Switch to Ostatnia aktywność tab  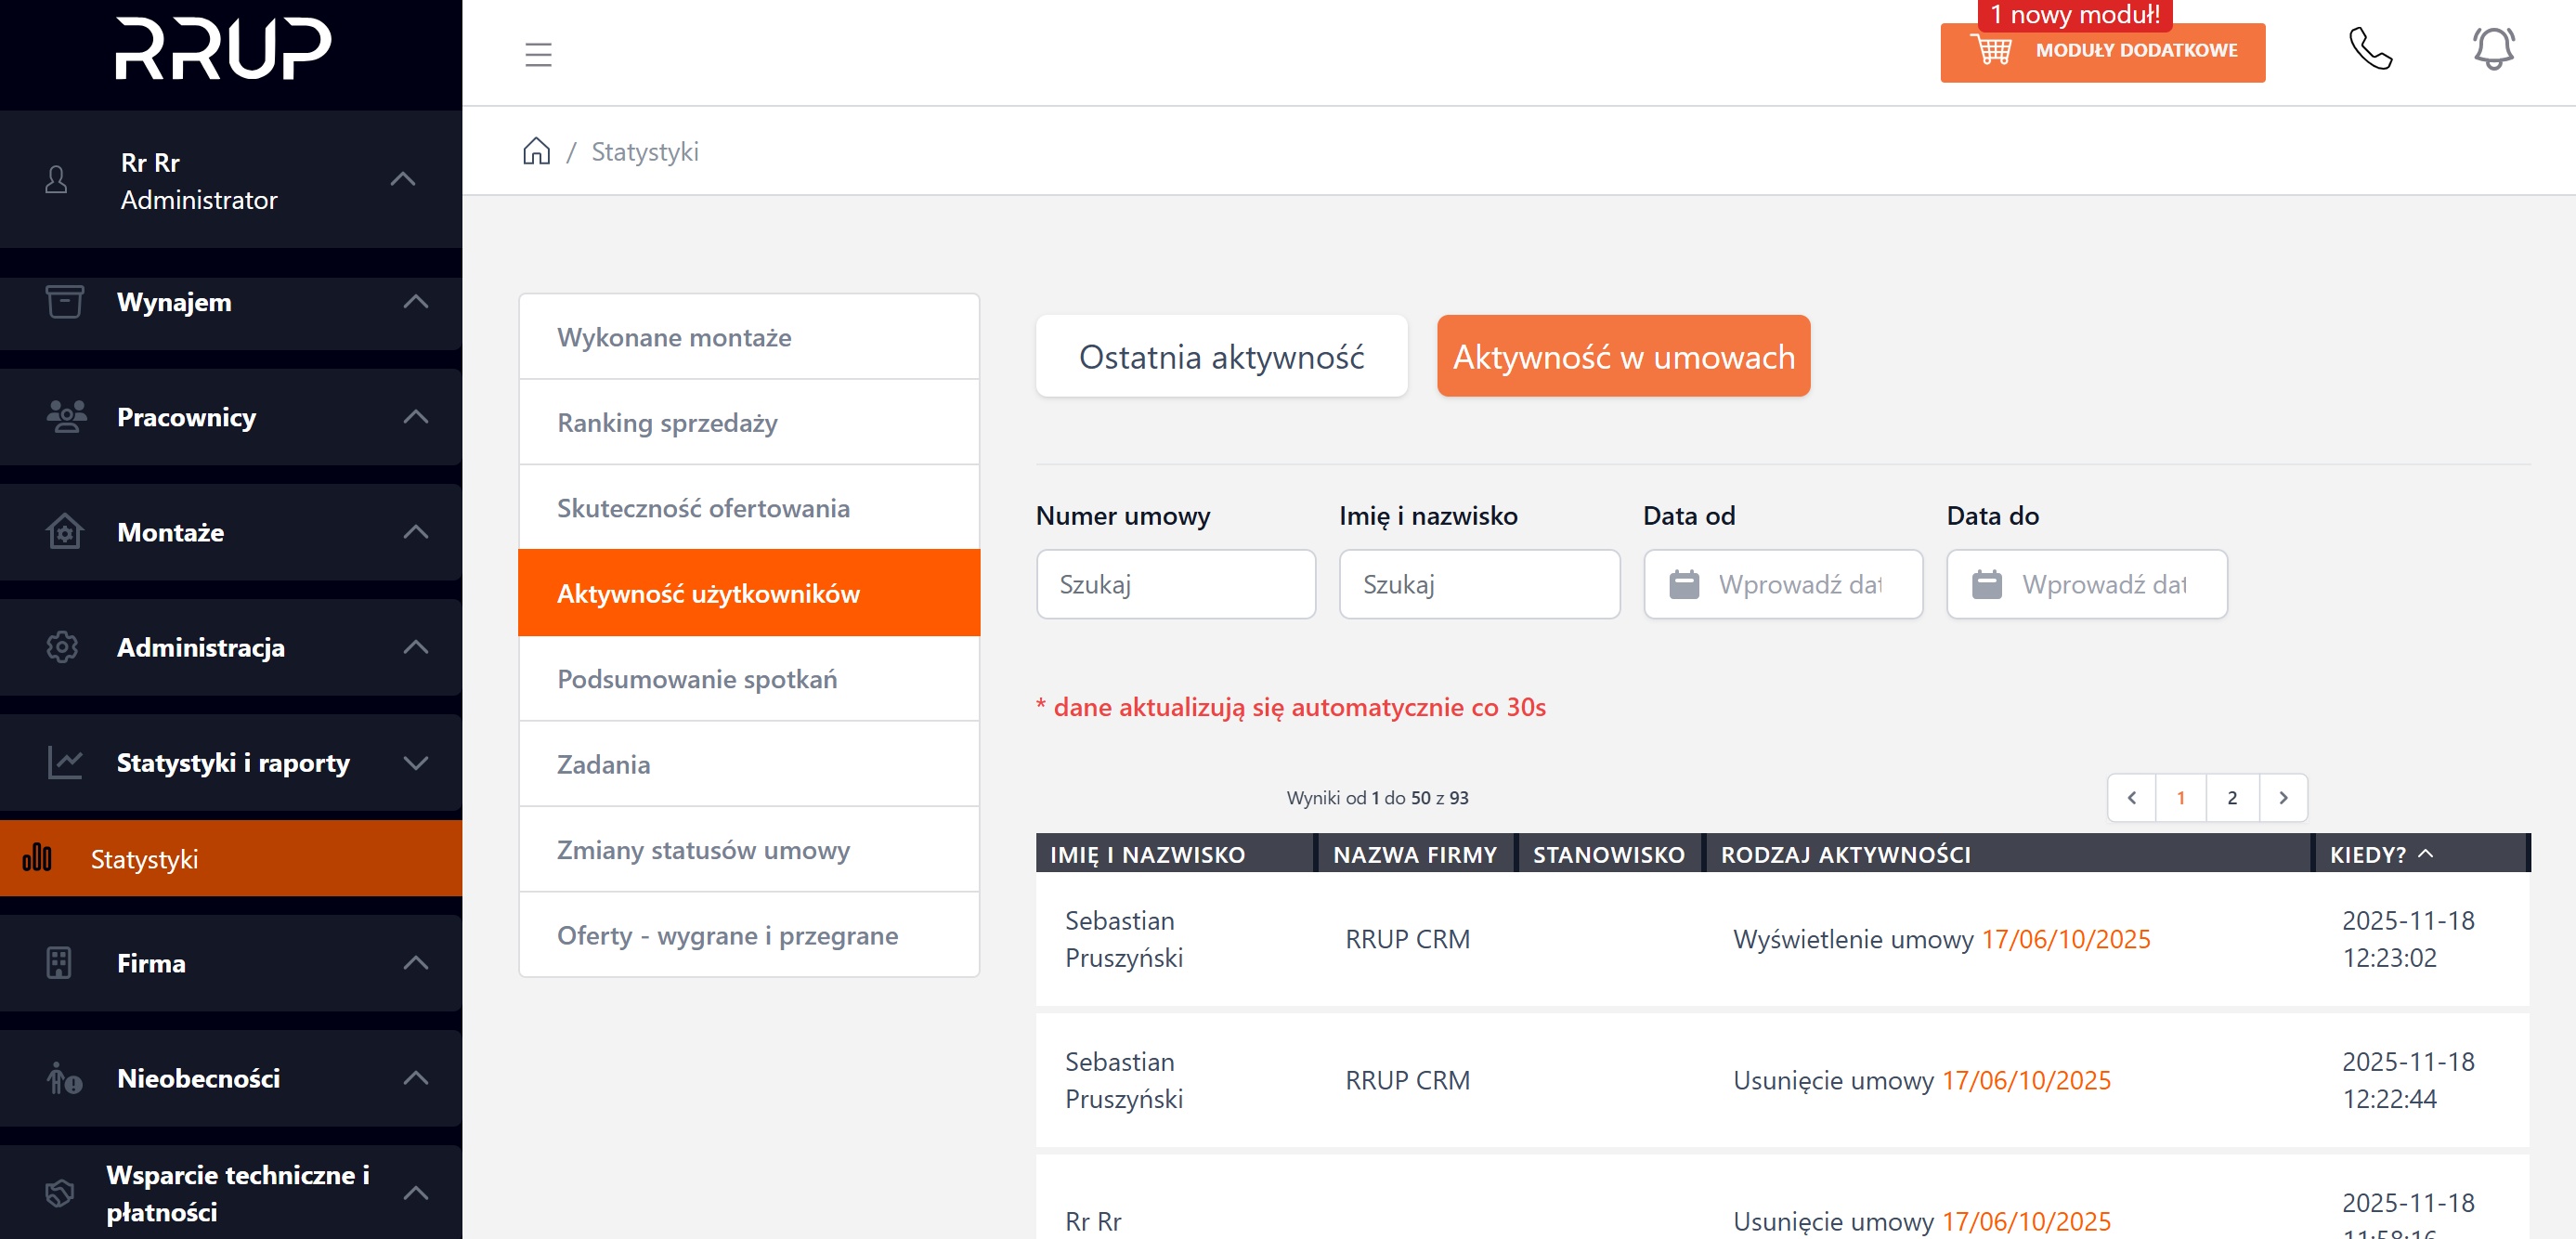coord(1220,357)
